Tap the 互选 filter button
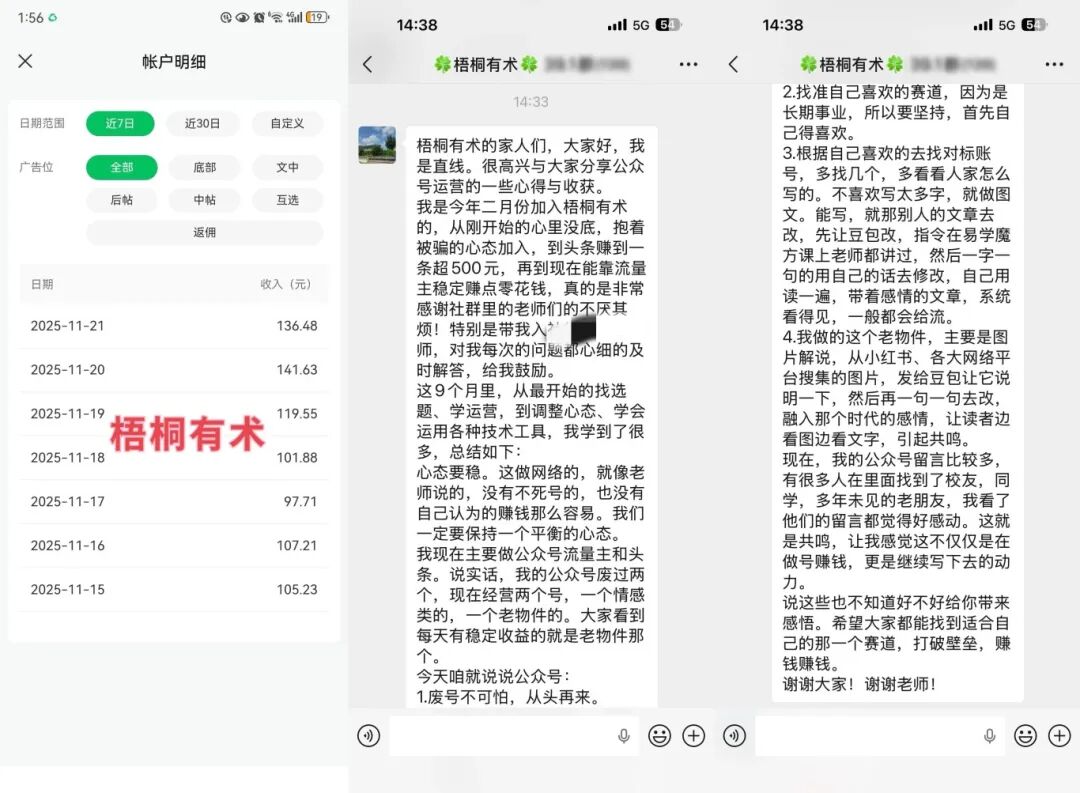Image resolution: width=1080 pixels, height=793 pixels. click(287, 200)
